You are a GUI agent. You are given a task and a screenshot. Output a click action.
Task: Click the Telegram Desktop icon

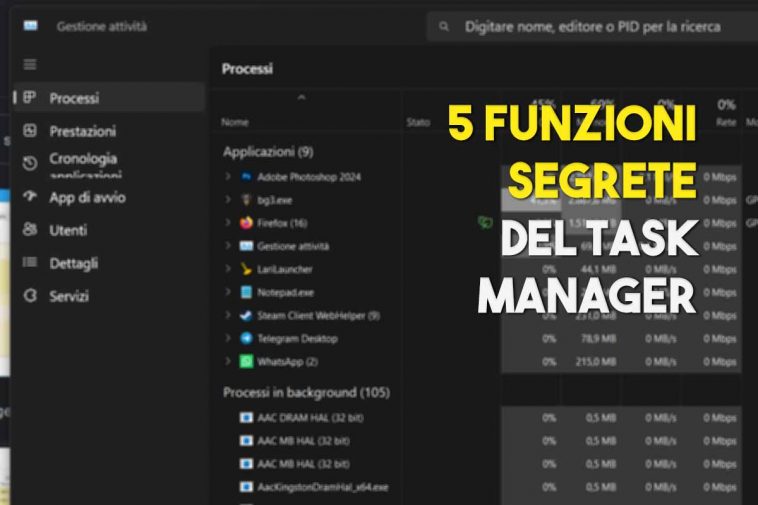pos(246,338)
